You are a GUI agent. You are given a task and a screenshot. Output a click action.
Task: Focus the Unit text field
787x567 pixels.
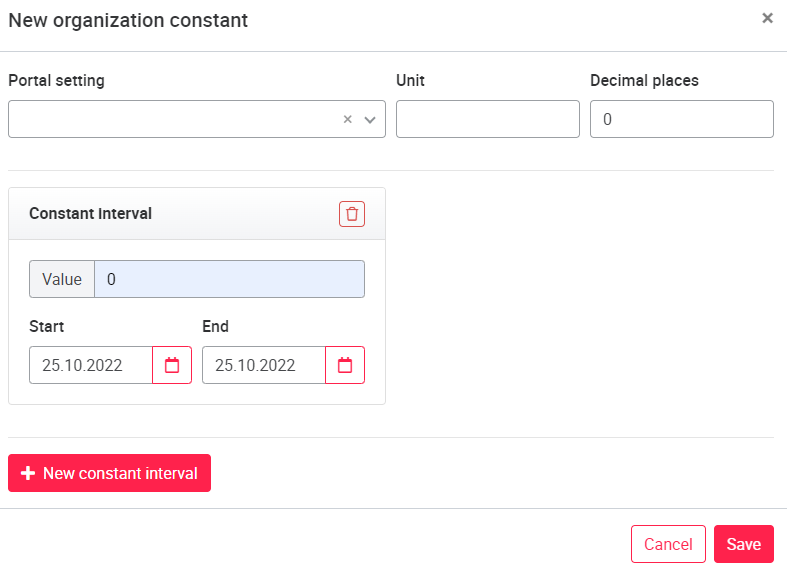click(x=487, y=119)
